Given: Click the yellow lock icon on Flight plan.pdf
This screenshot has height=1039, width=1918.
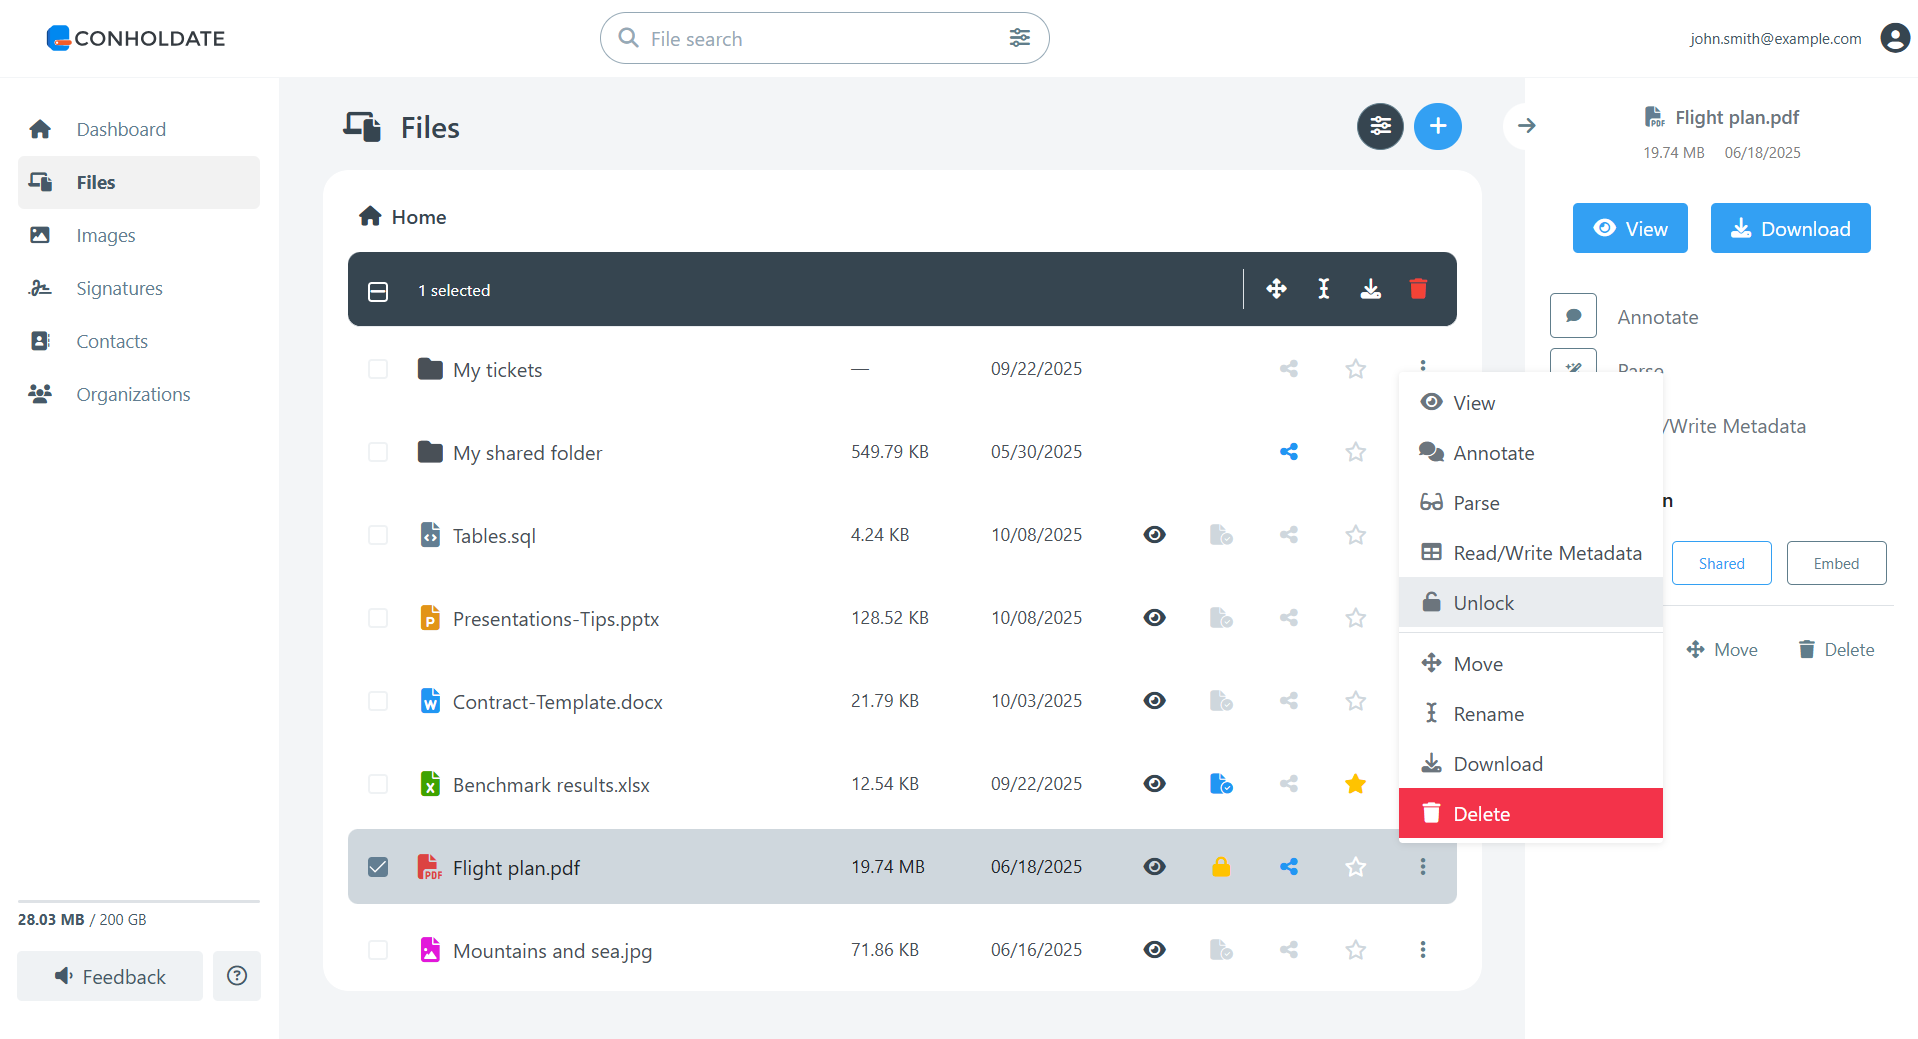Looking at the screenshot, I should (1220, 867).
